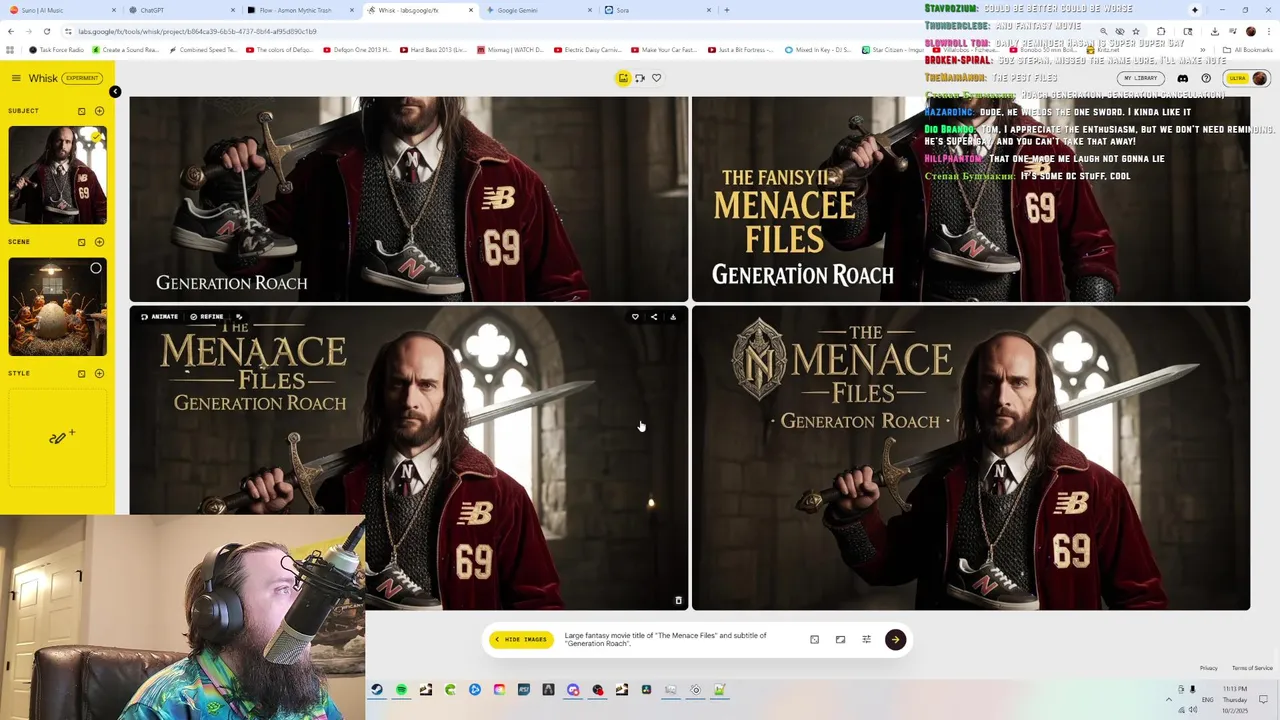1280x720 pixels.
Task: Open the Hard Bass 2013 bookmark
Action: click(433, 50)
